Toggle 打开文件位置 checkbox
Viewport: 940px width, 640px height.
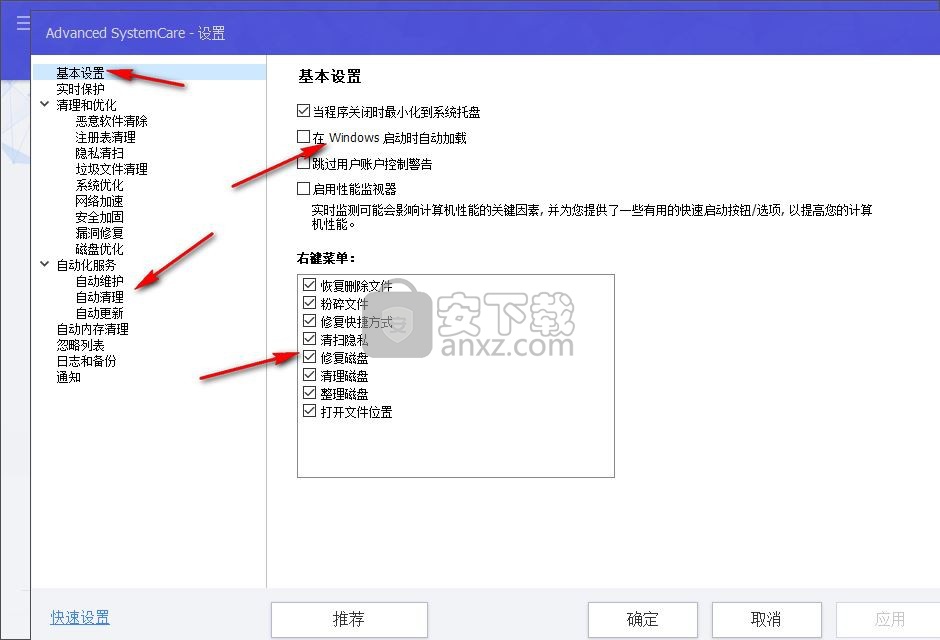pos(309,412)
